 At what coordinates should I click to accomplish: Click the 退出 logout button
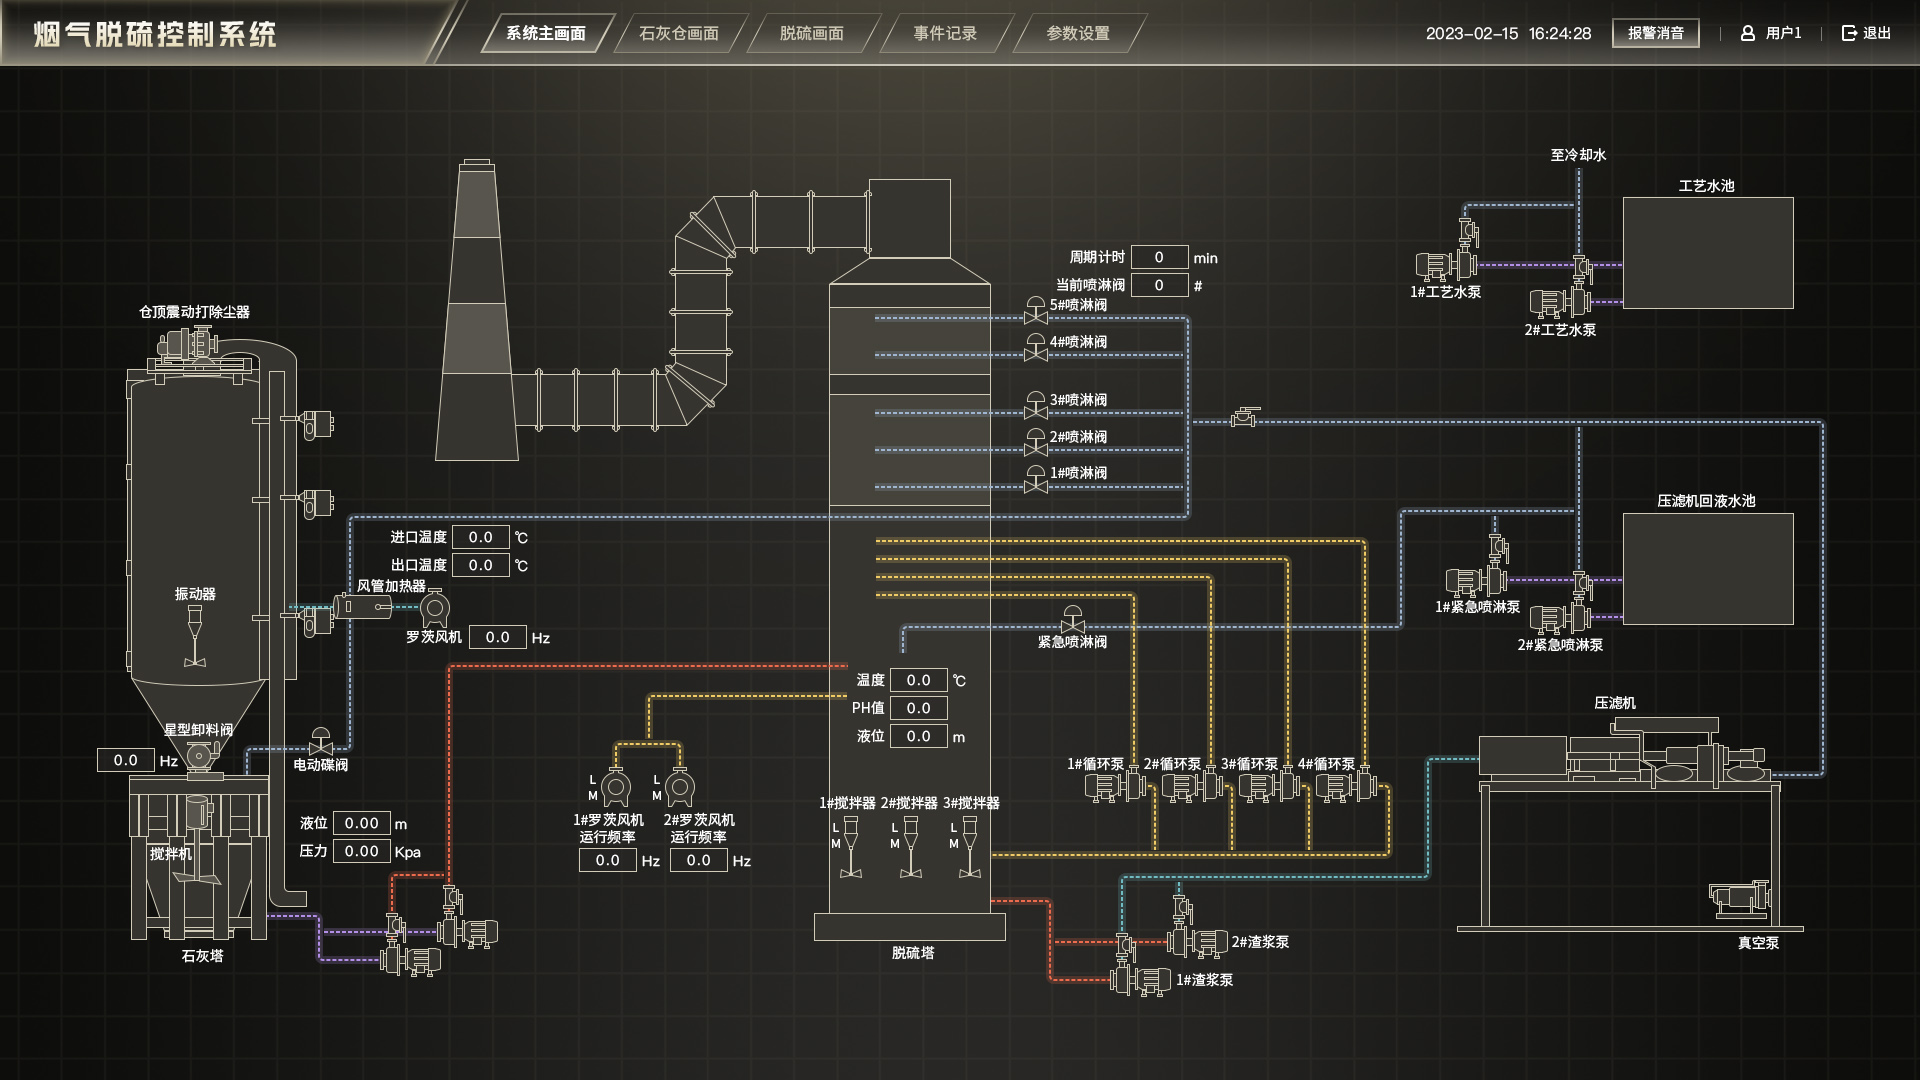(x=1866, y=33)
